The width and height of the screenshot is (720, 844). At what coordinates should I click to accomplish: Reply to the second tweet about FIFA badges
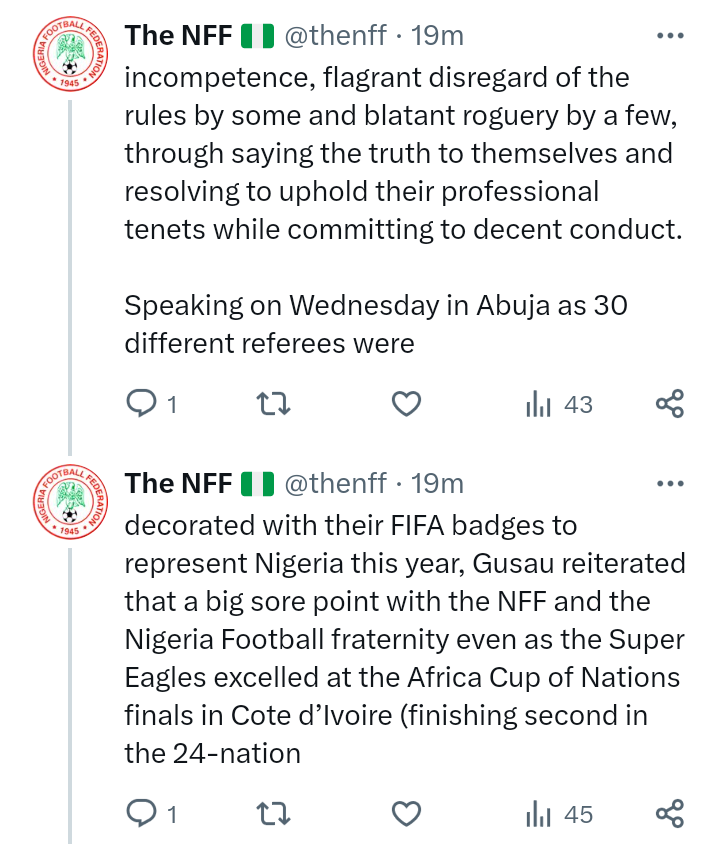coord(142,814)
